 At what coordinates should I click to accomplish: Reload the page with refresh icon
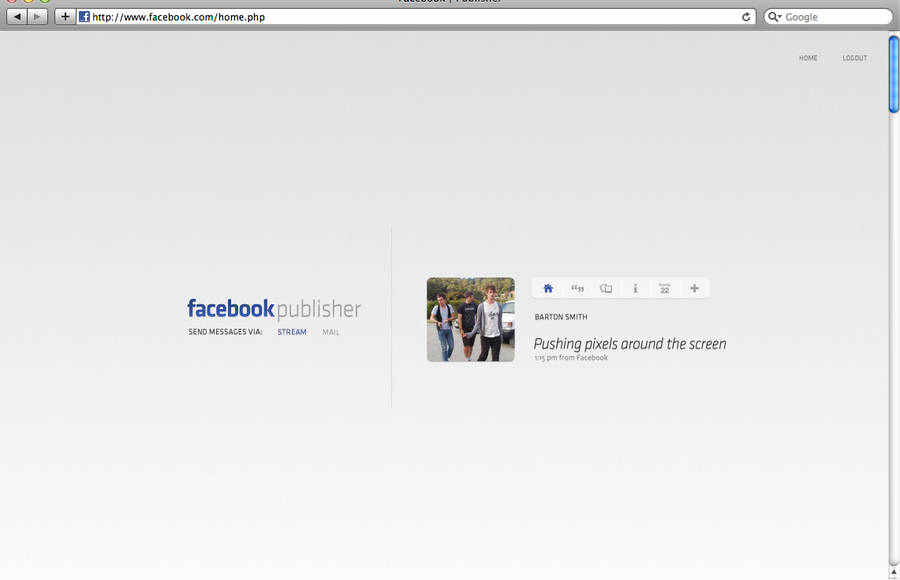(746, 17)
